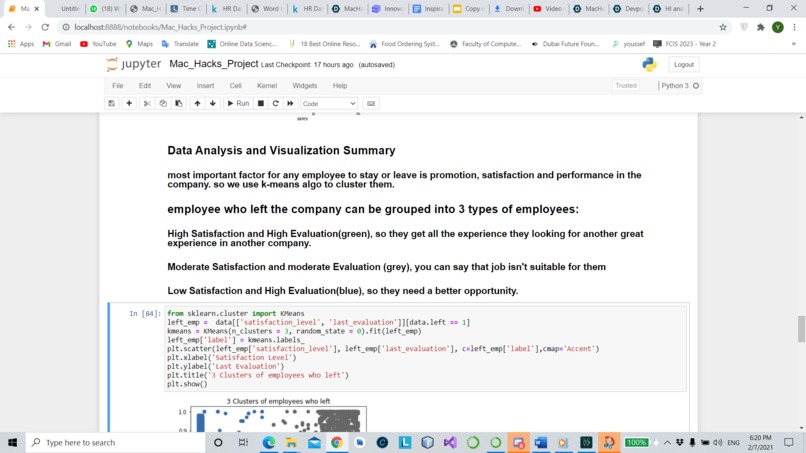
Task: Open the Online Data Science bookmark
Action: tap(242, 44)
